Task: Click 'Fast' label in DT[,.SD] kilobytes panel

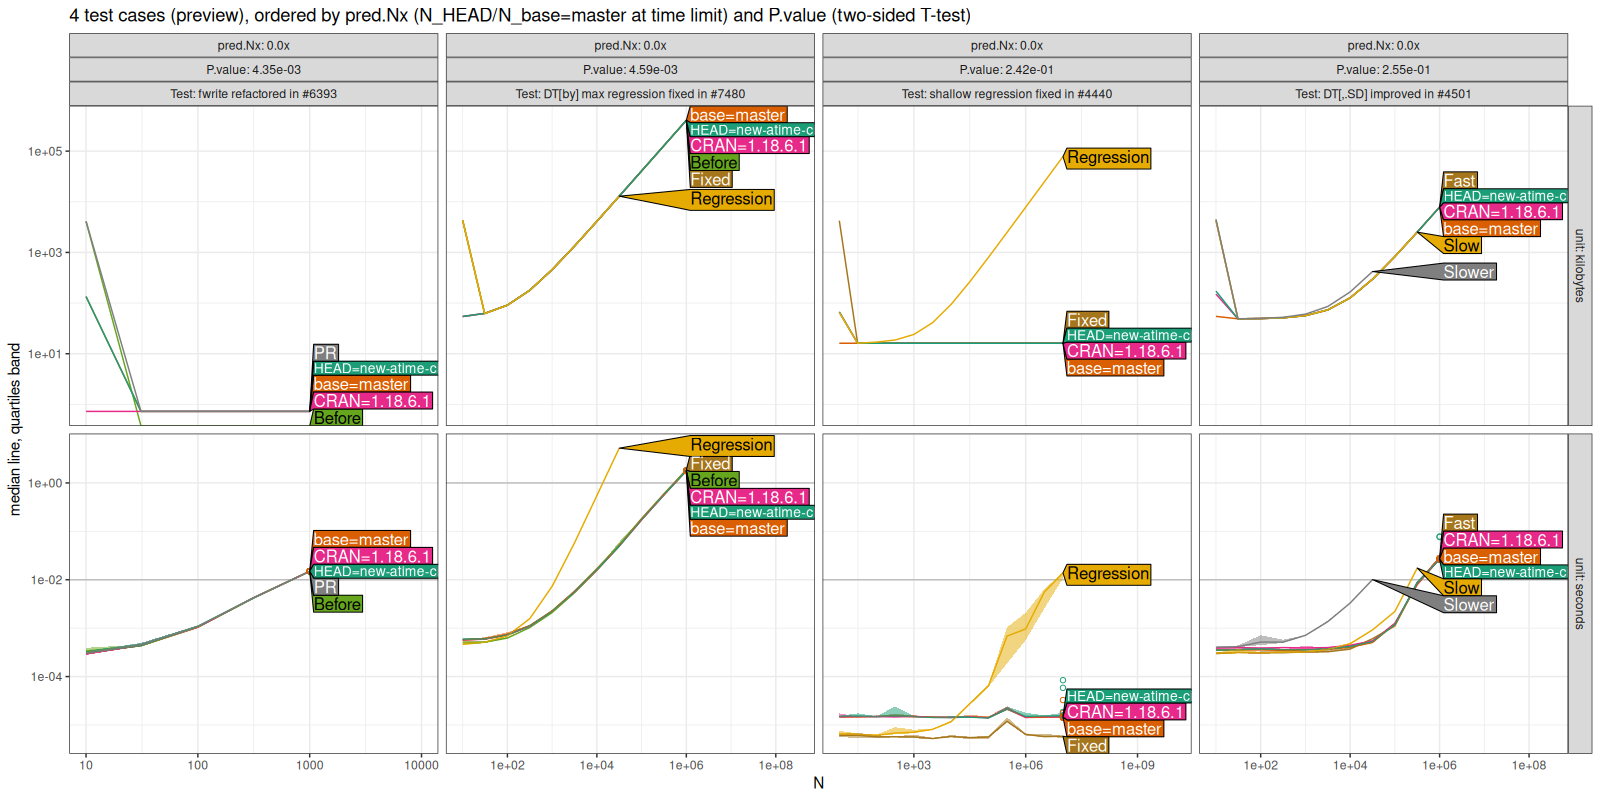Action: coord(1459,181)
